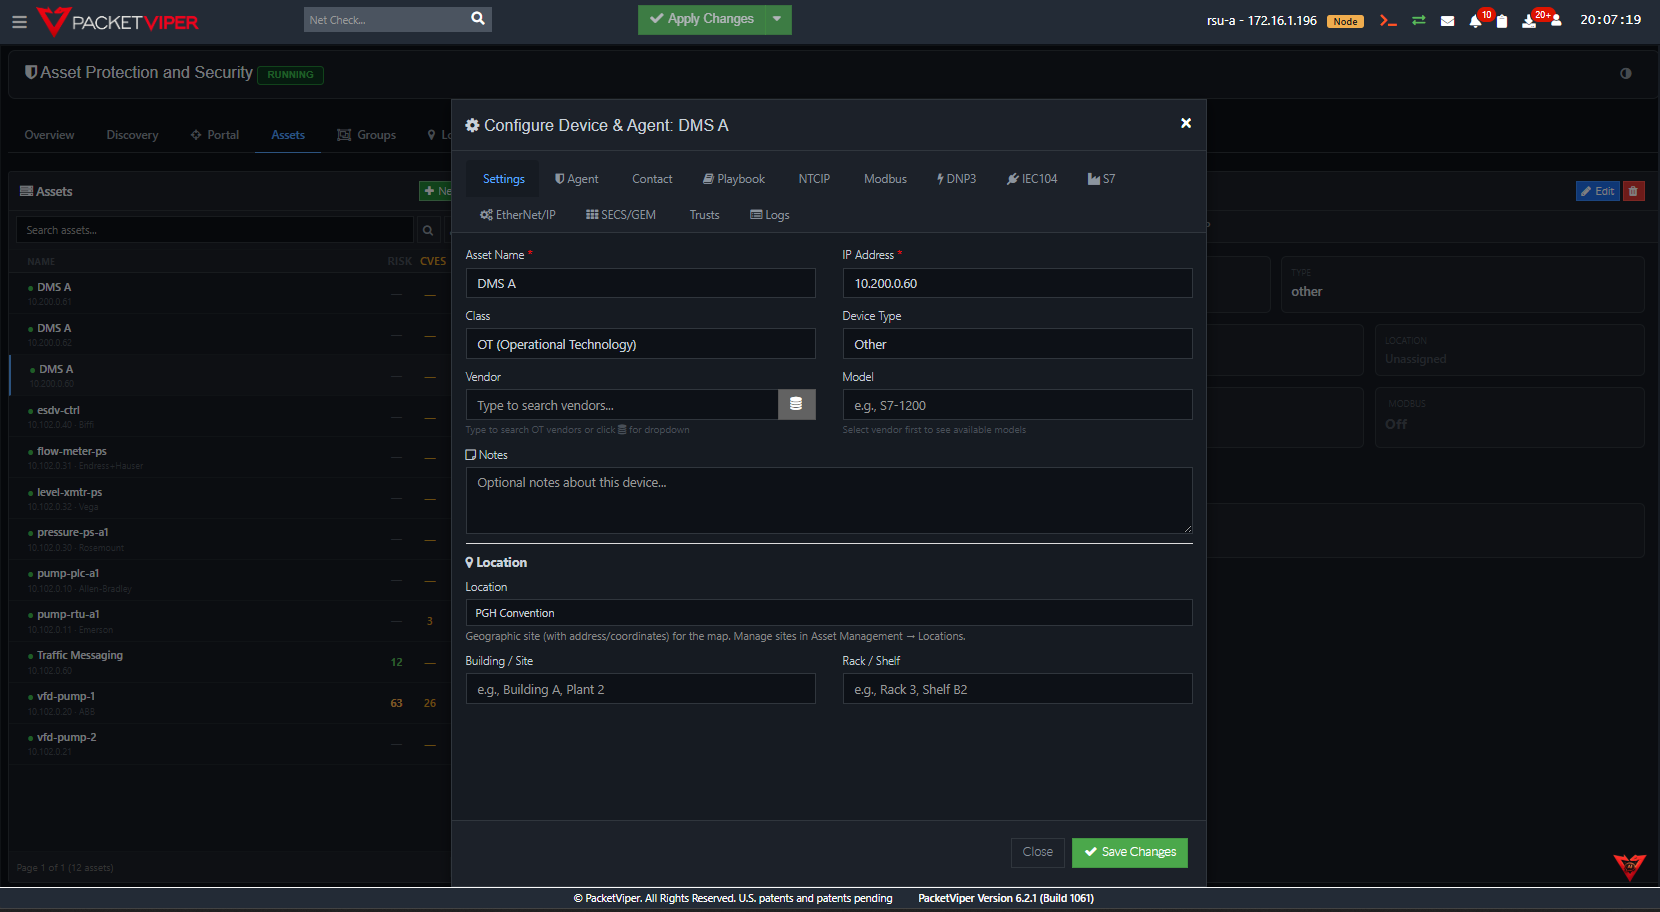Go to the Portal page tab
The height and width of the screenshot is (912, 1660).
click(x=215, y=135)
